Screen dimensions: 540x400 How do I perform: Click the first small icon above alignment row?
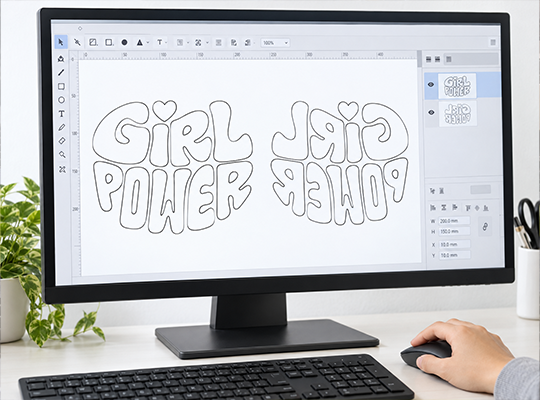pyautogui.click(x=432, y=190)
